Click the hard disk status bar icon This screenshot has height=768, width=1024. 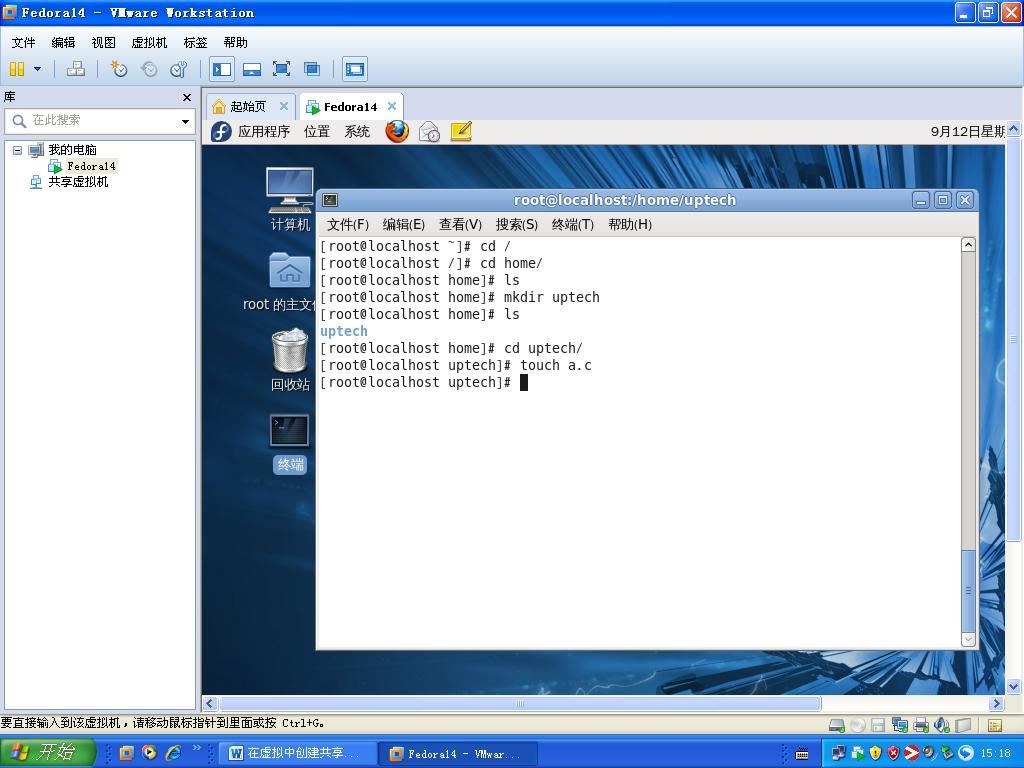click(x=837, y=725)
